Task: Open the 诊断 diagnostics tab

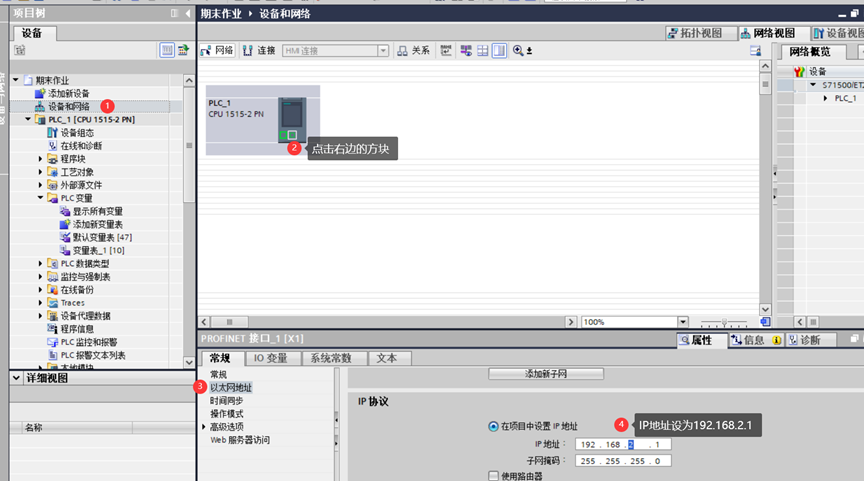Action: (809, 341)
